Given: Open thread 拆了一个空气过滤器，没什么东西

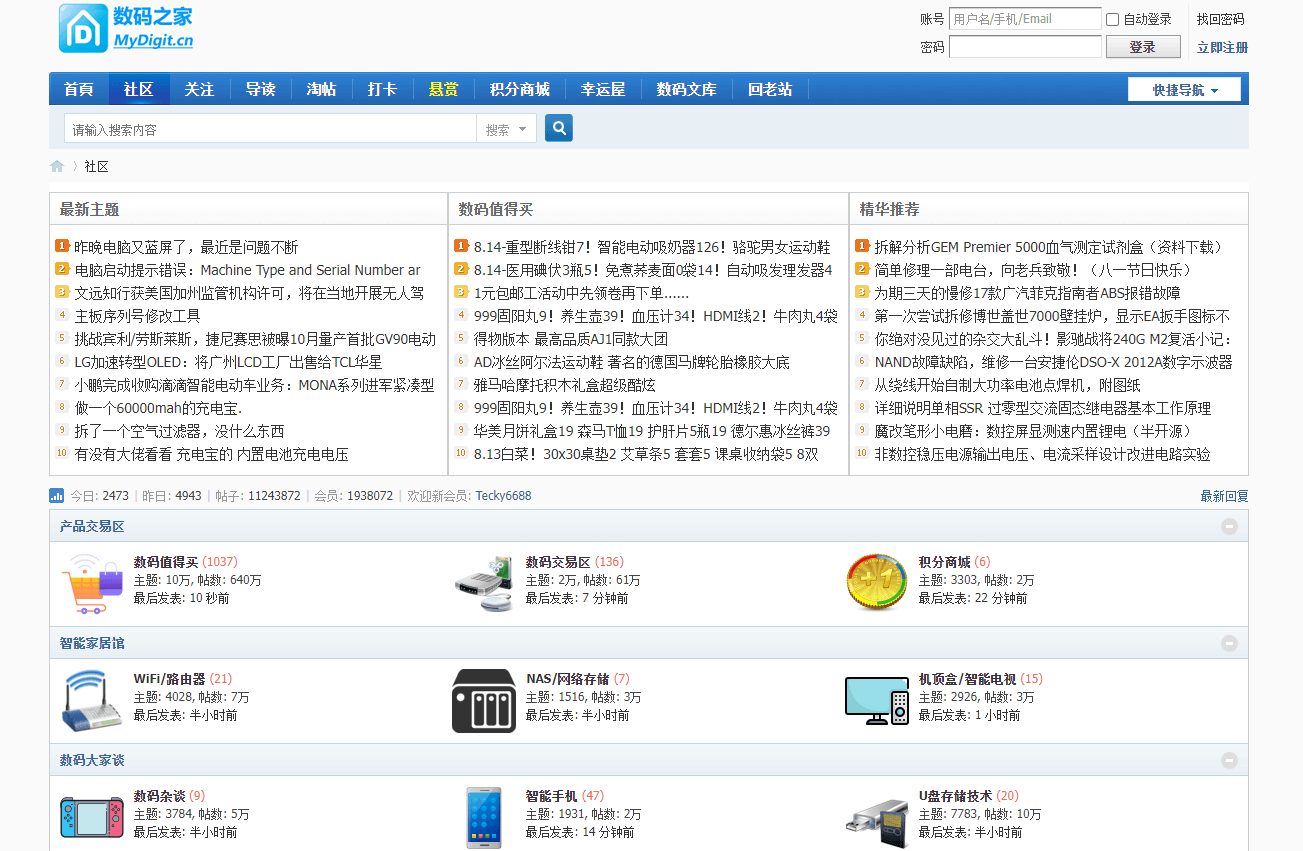Looking at the screenshot, I should (179, 431).
